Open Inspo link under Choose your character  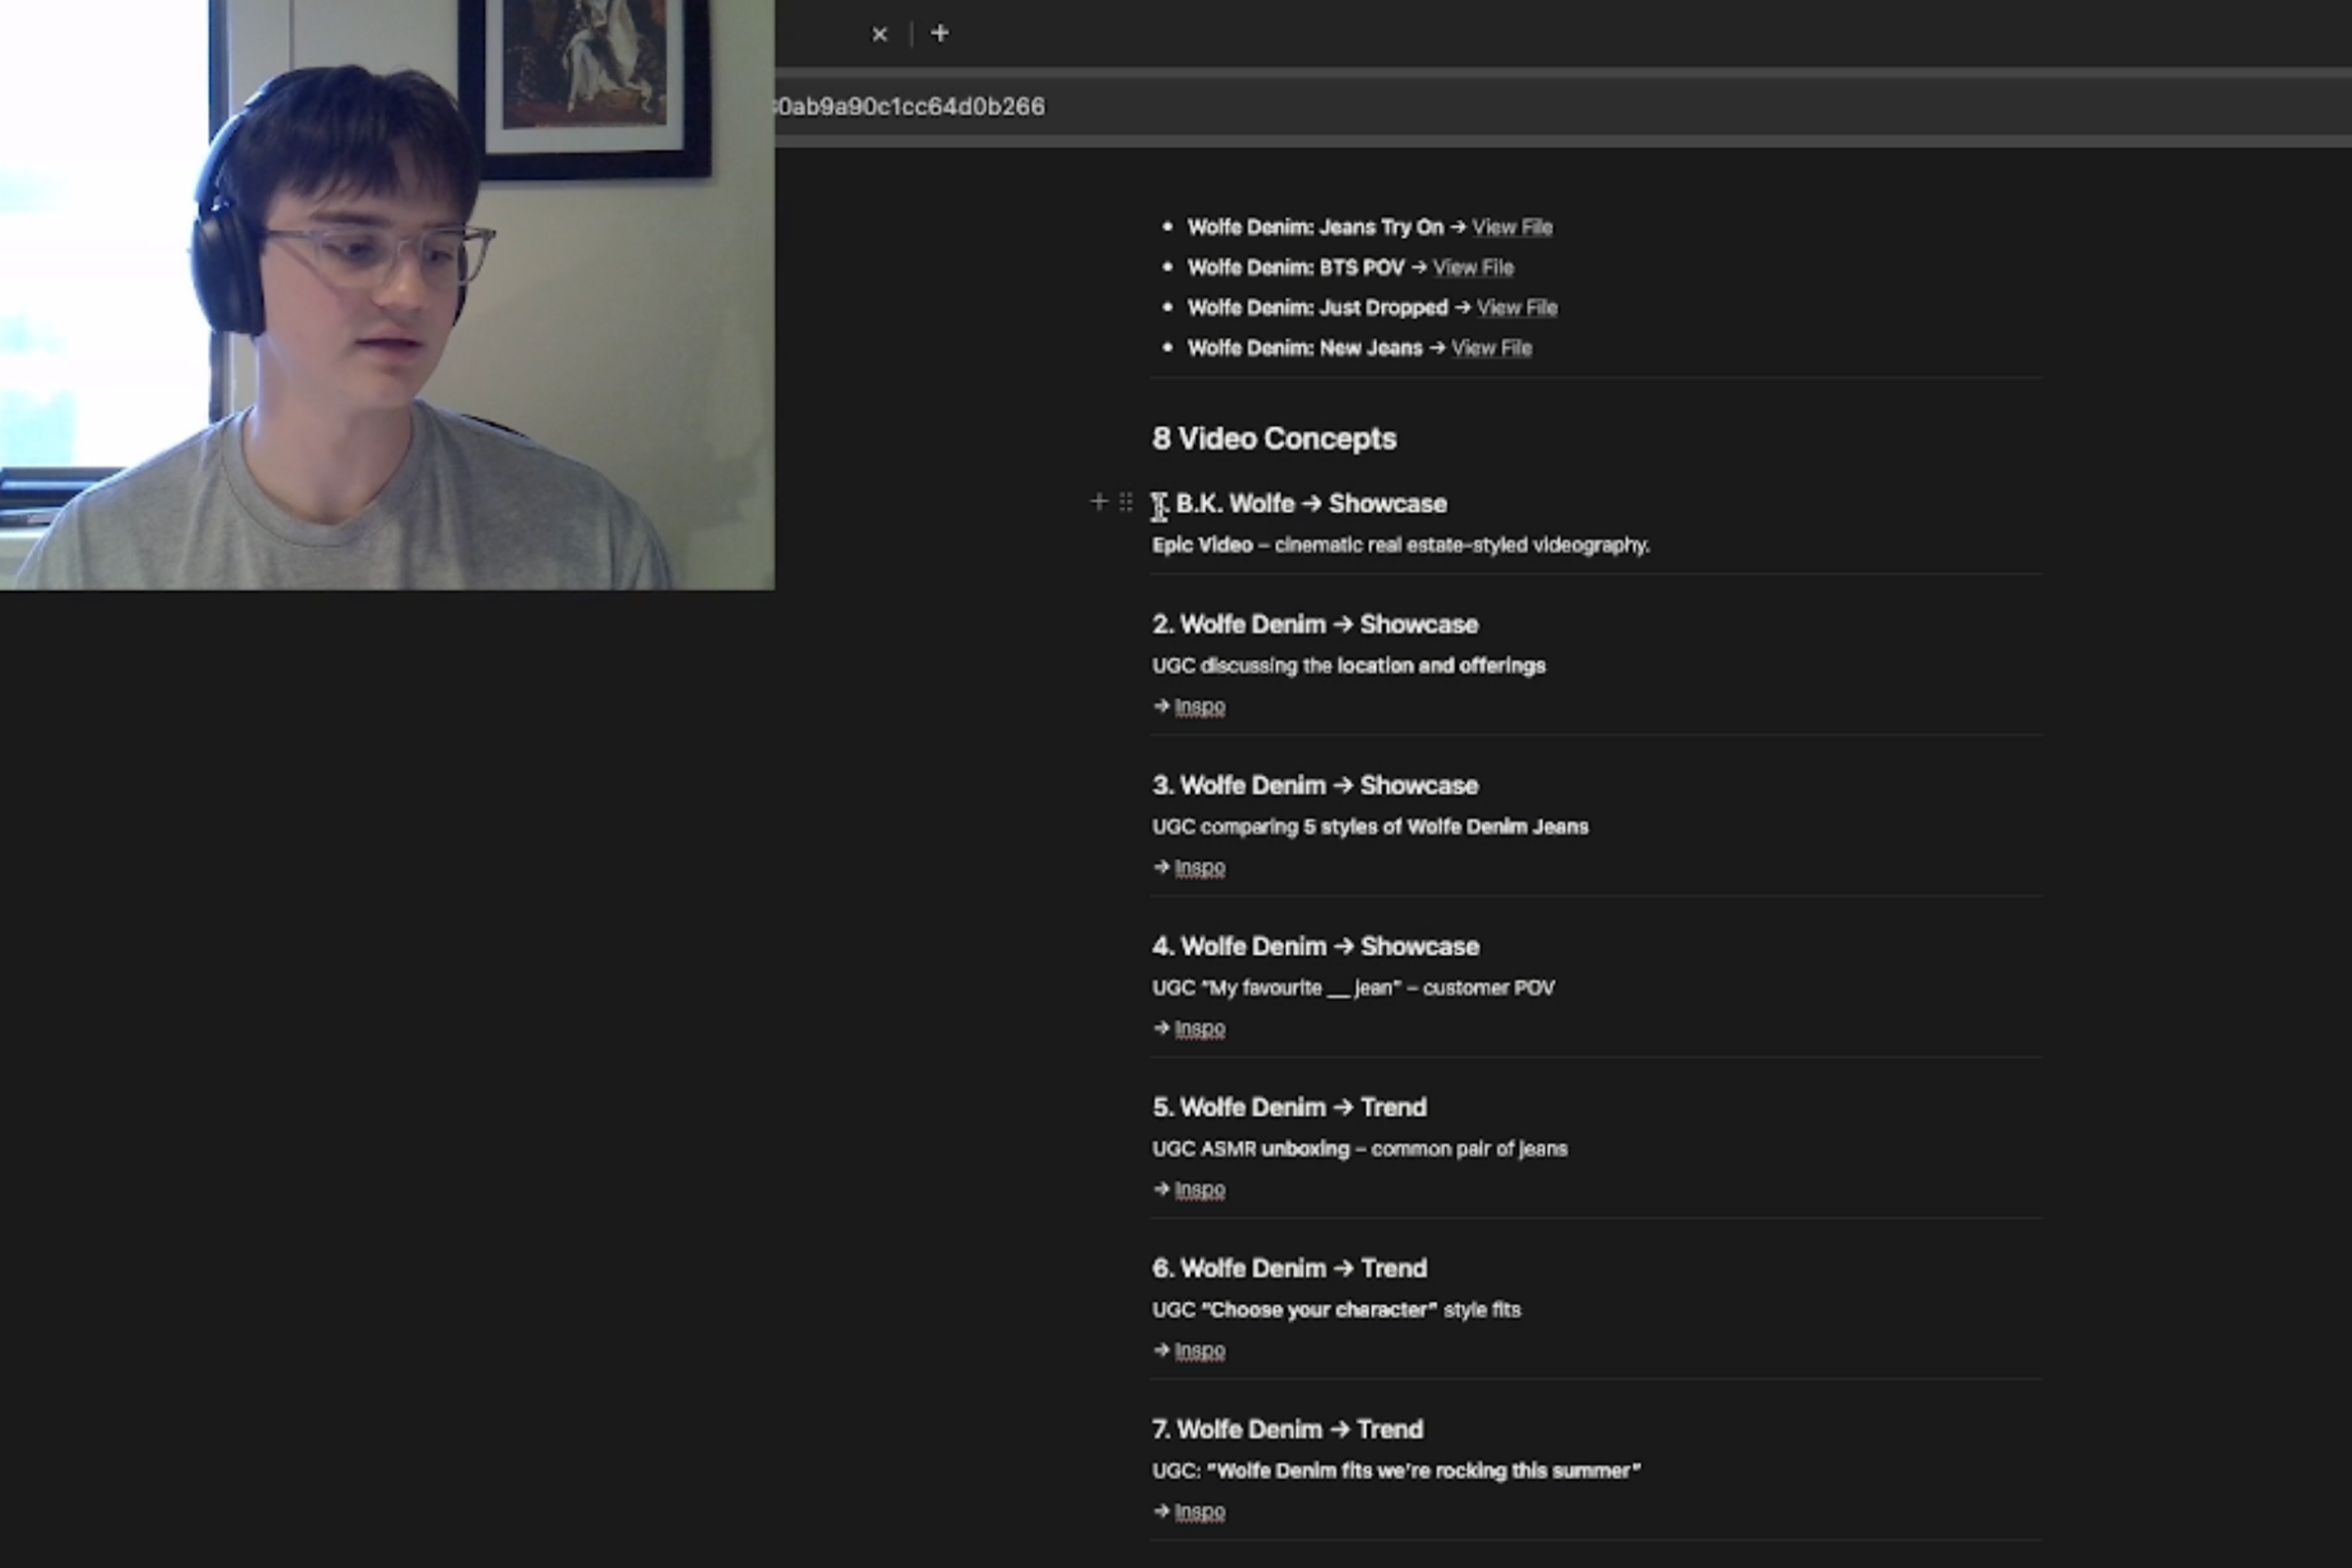(1199, 1351)
